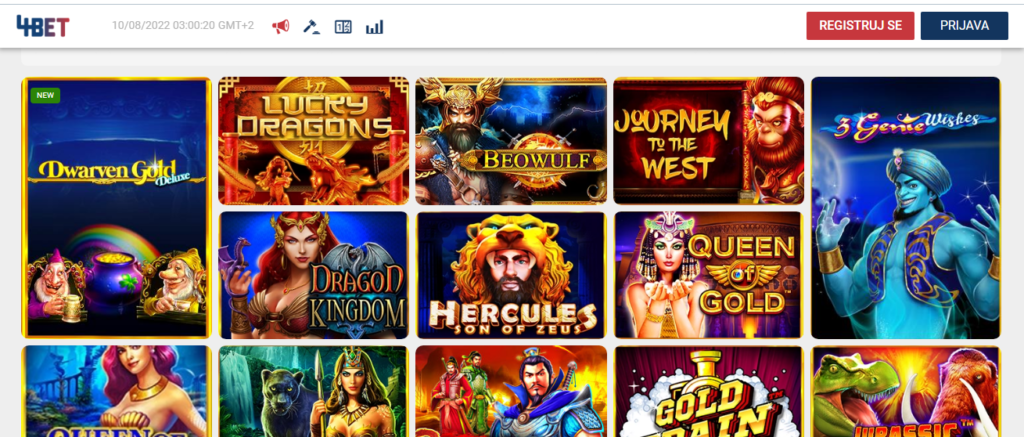Click the PRIJAVA login button
The width and height of the screenshot is (1024, 437).
pyautogui.click(x=965, y=25)
